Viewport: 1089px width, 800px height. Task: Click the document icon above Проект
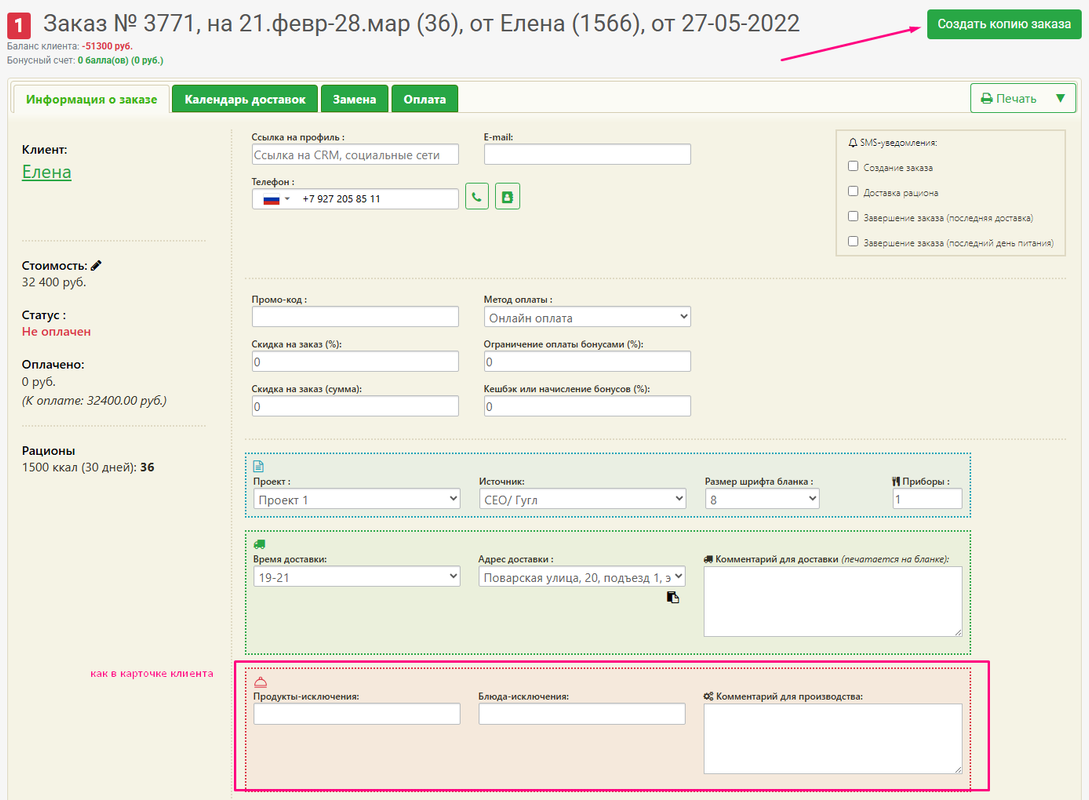[259, 466]
